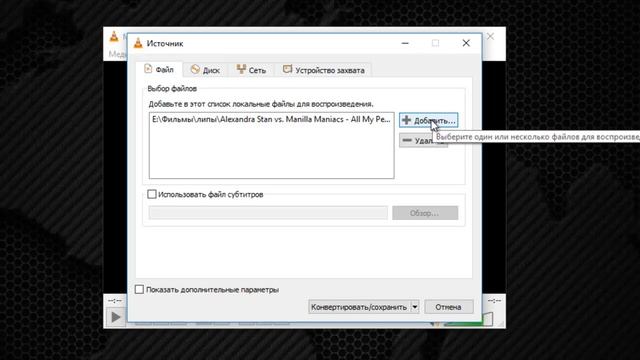This screenshot has height=360, width=640.
Task: Click the Play button in the VLC main window
Action: pyautogui.click(x=116, y=317)
